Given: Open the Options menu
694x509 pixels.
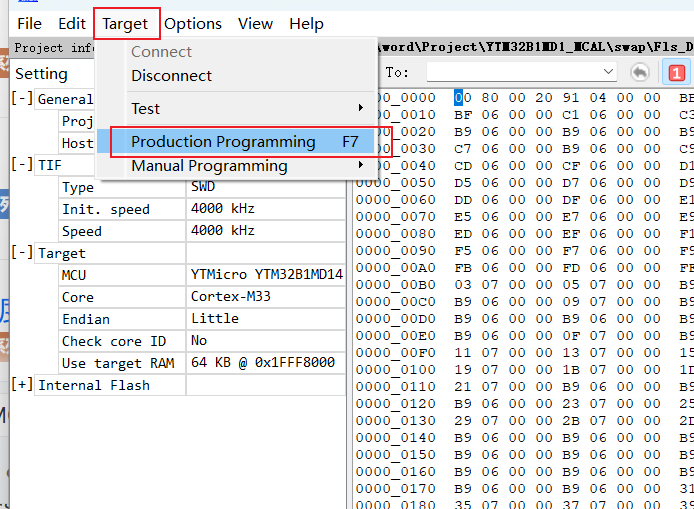Looking at the screenshot, I should point(193,23).
